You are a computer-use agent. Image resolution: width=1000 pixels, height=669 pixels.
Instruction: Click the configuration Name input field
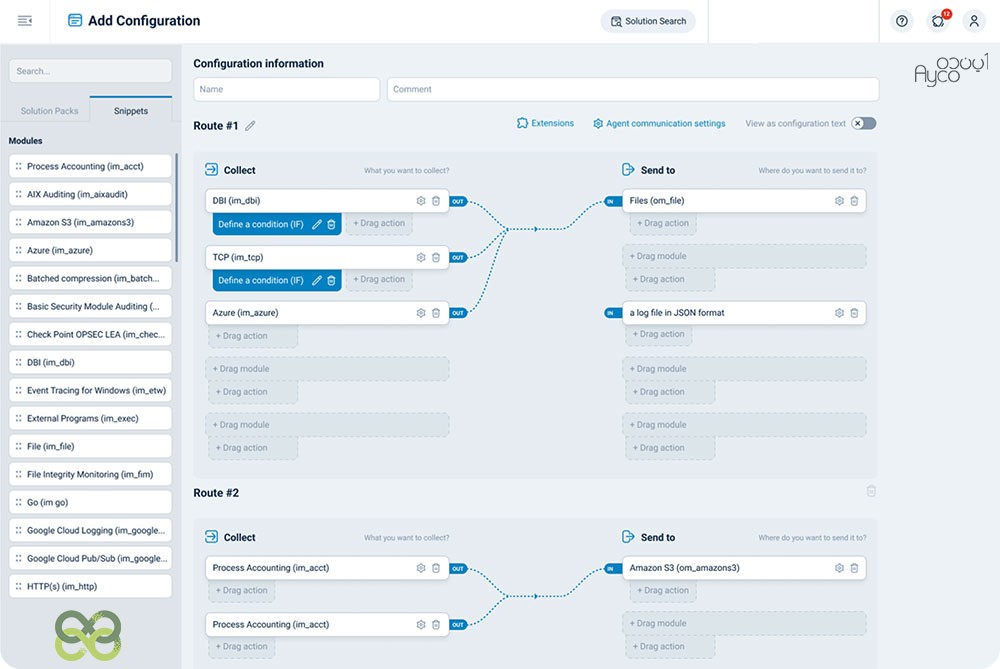point(287,89)
